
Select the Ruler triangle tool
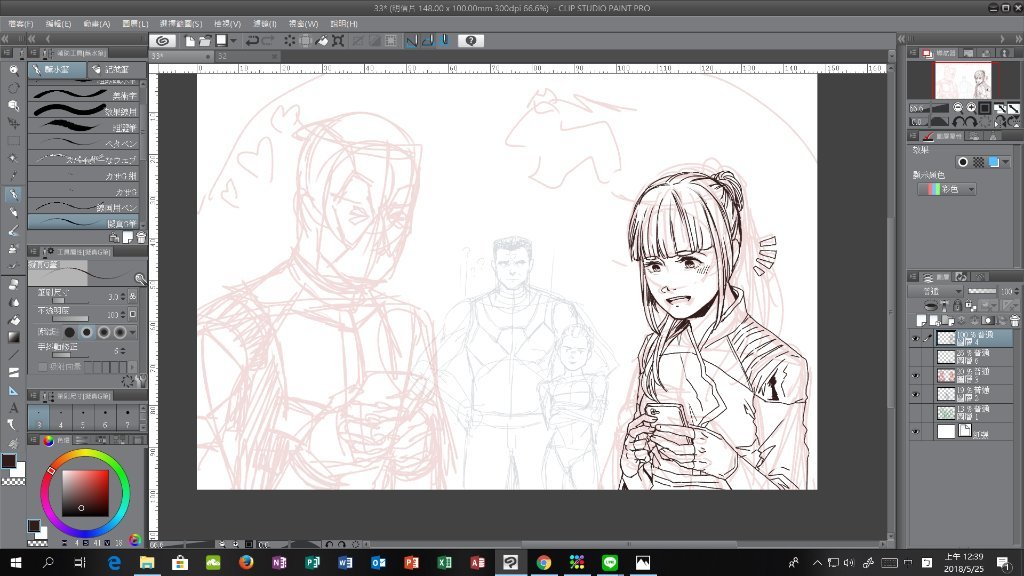click(x=13, y=391)
